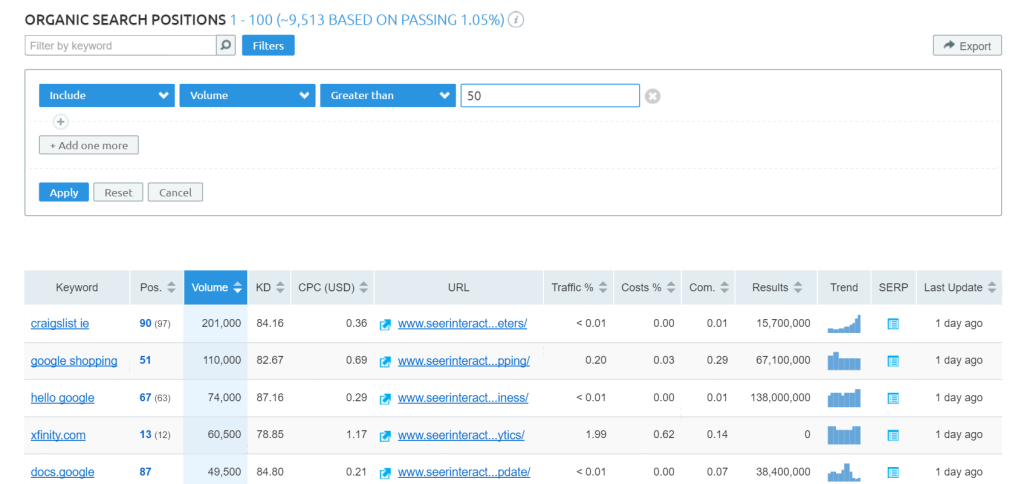Click external link icon for docs.google URL
Viewport: 1024px width, 484px height.
pos(385,472)
